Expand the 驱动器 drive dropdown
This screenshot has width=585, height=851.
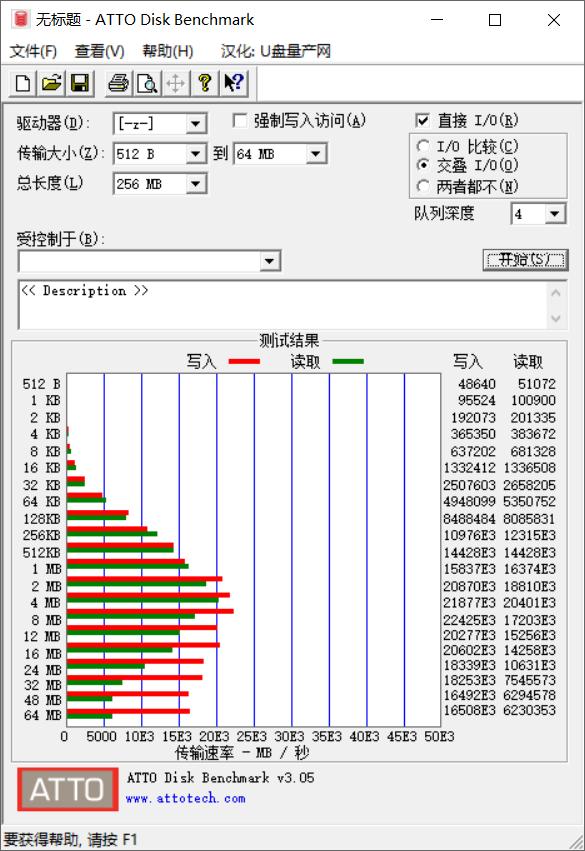tap(195, 124)
